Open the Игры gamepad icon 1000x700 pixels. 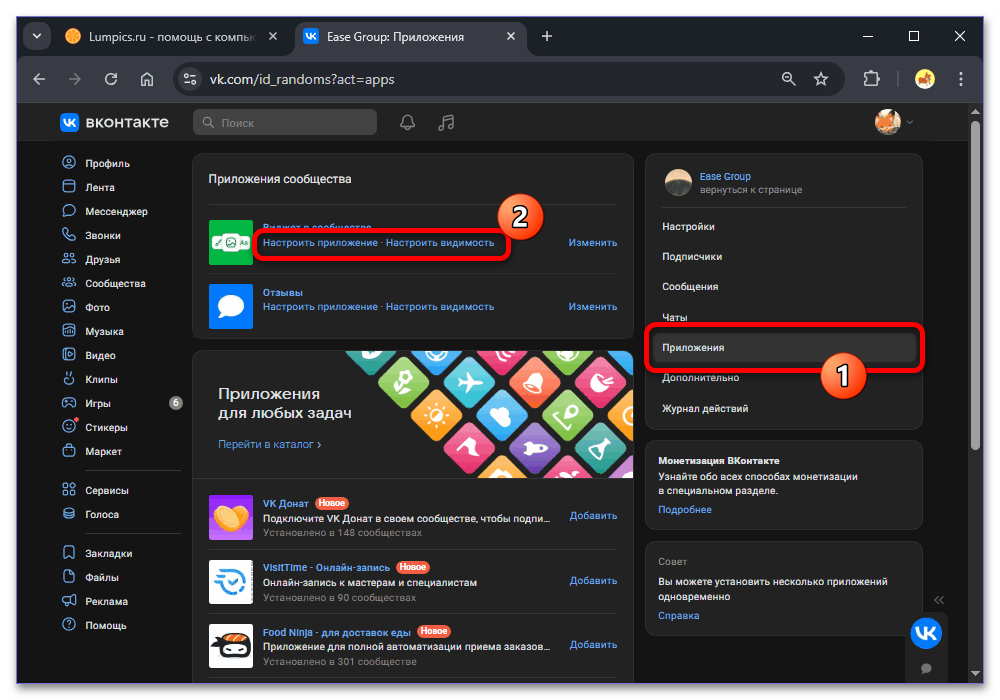pyautogui.click(x=69, y=403)
